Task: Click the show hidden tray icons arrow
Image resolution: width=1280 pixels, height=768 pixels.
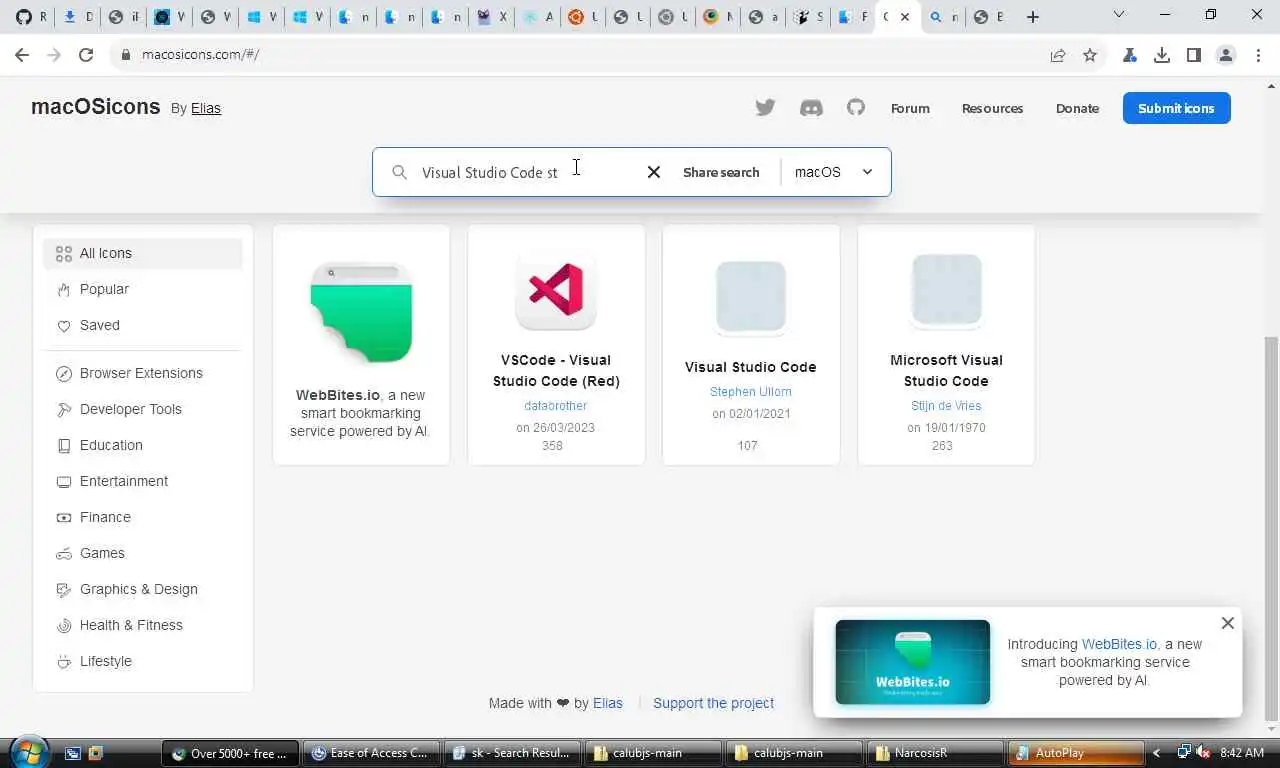Action: point(1157,753)
